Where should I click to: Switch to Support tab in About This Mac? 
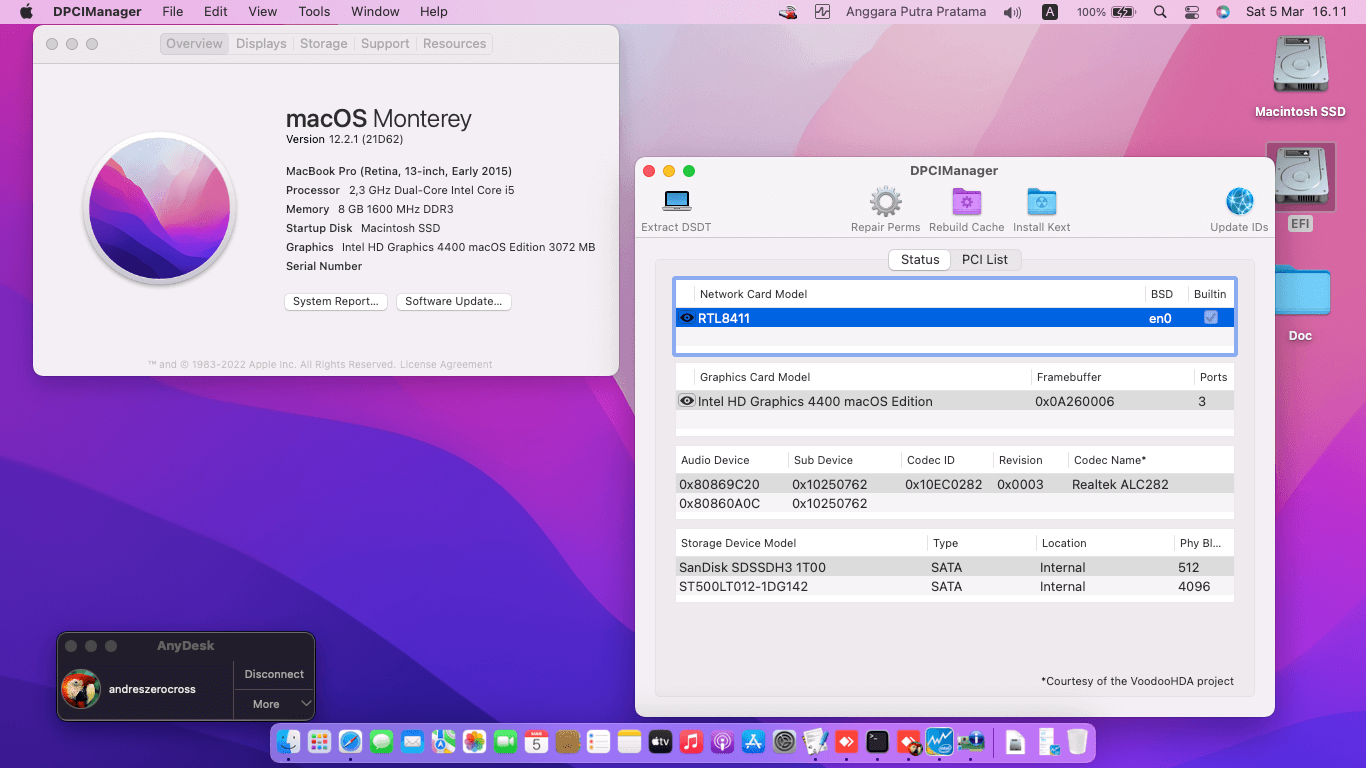tap(385, 44)
